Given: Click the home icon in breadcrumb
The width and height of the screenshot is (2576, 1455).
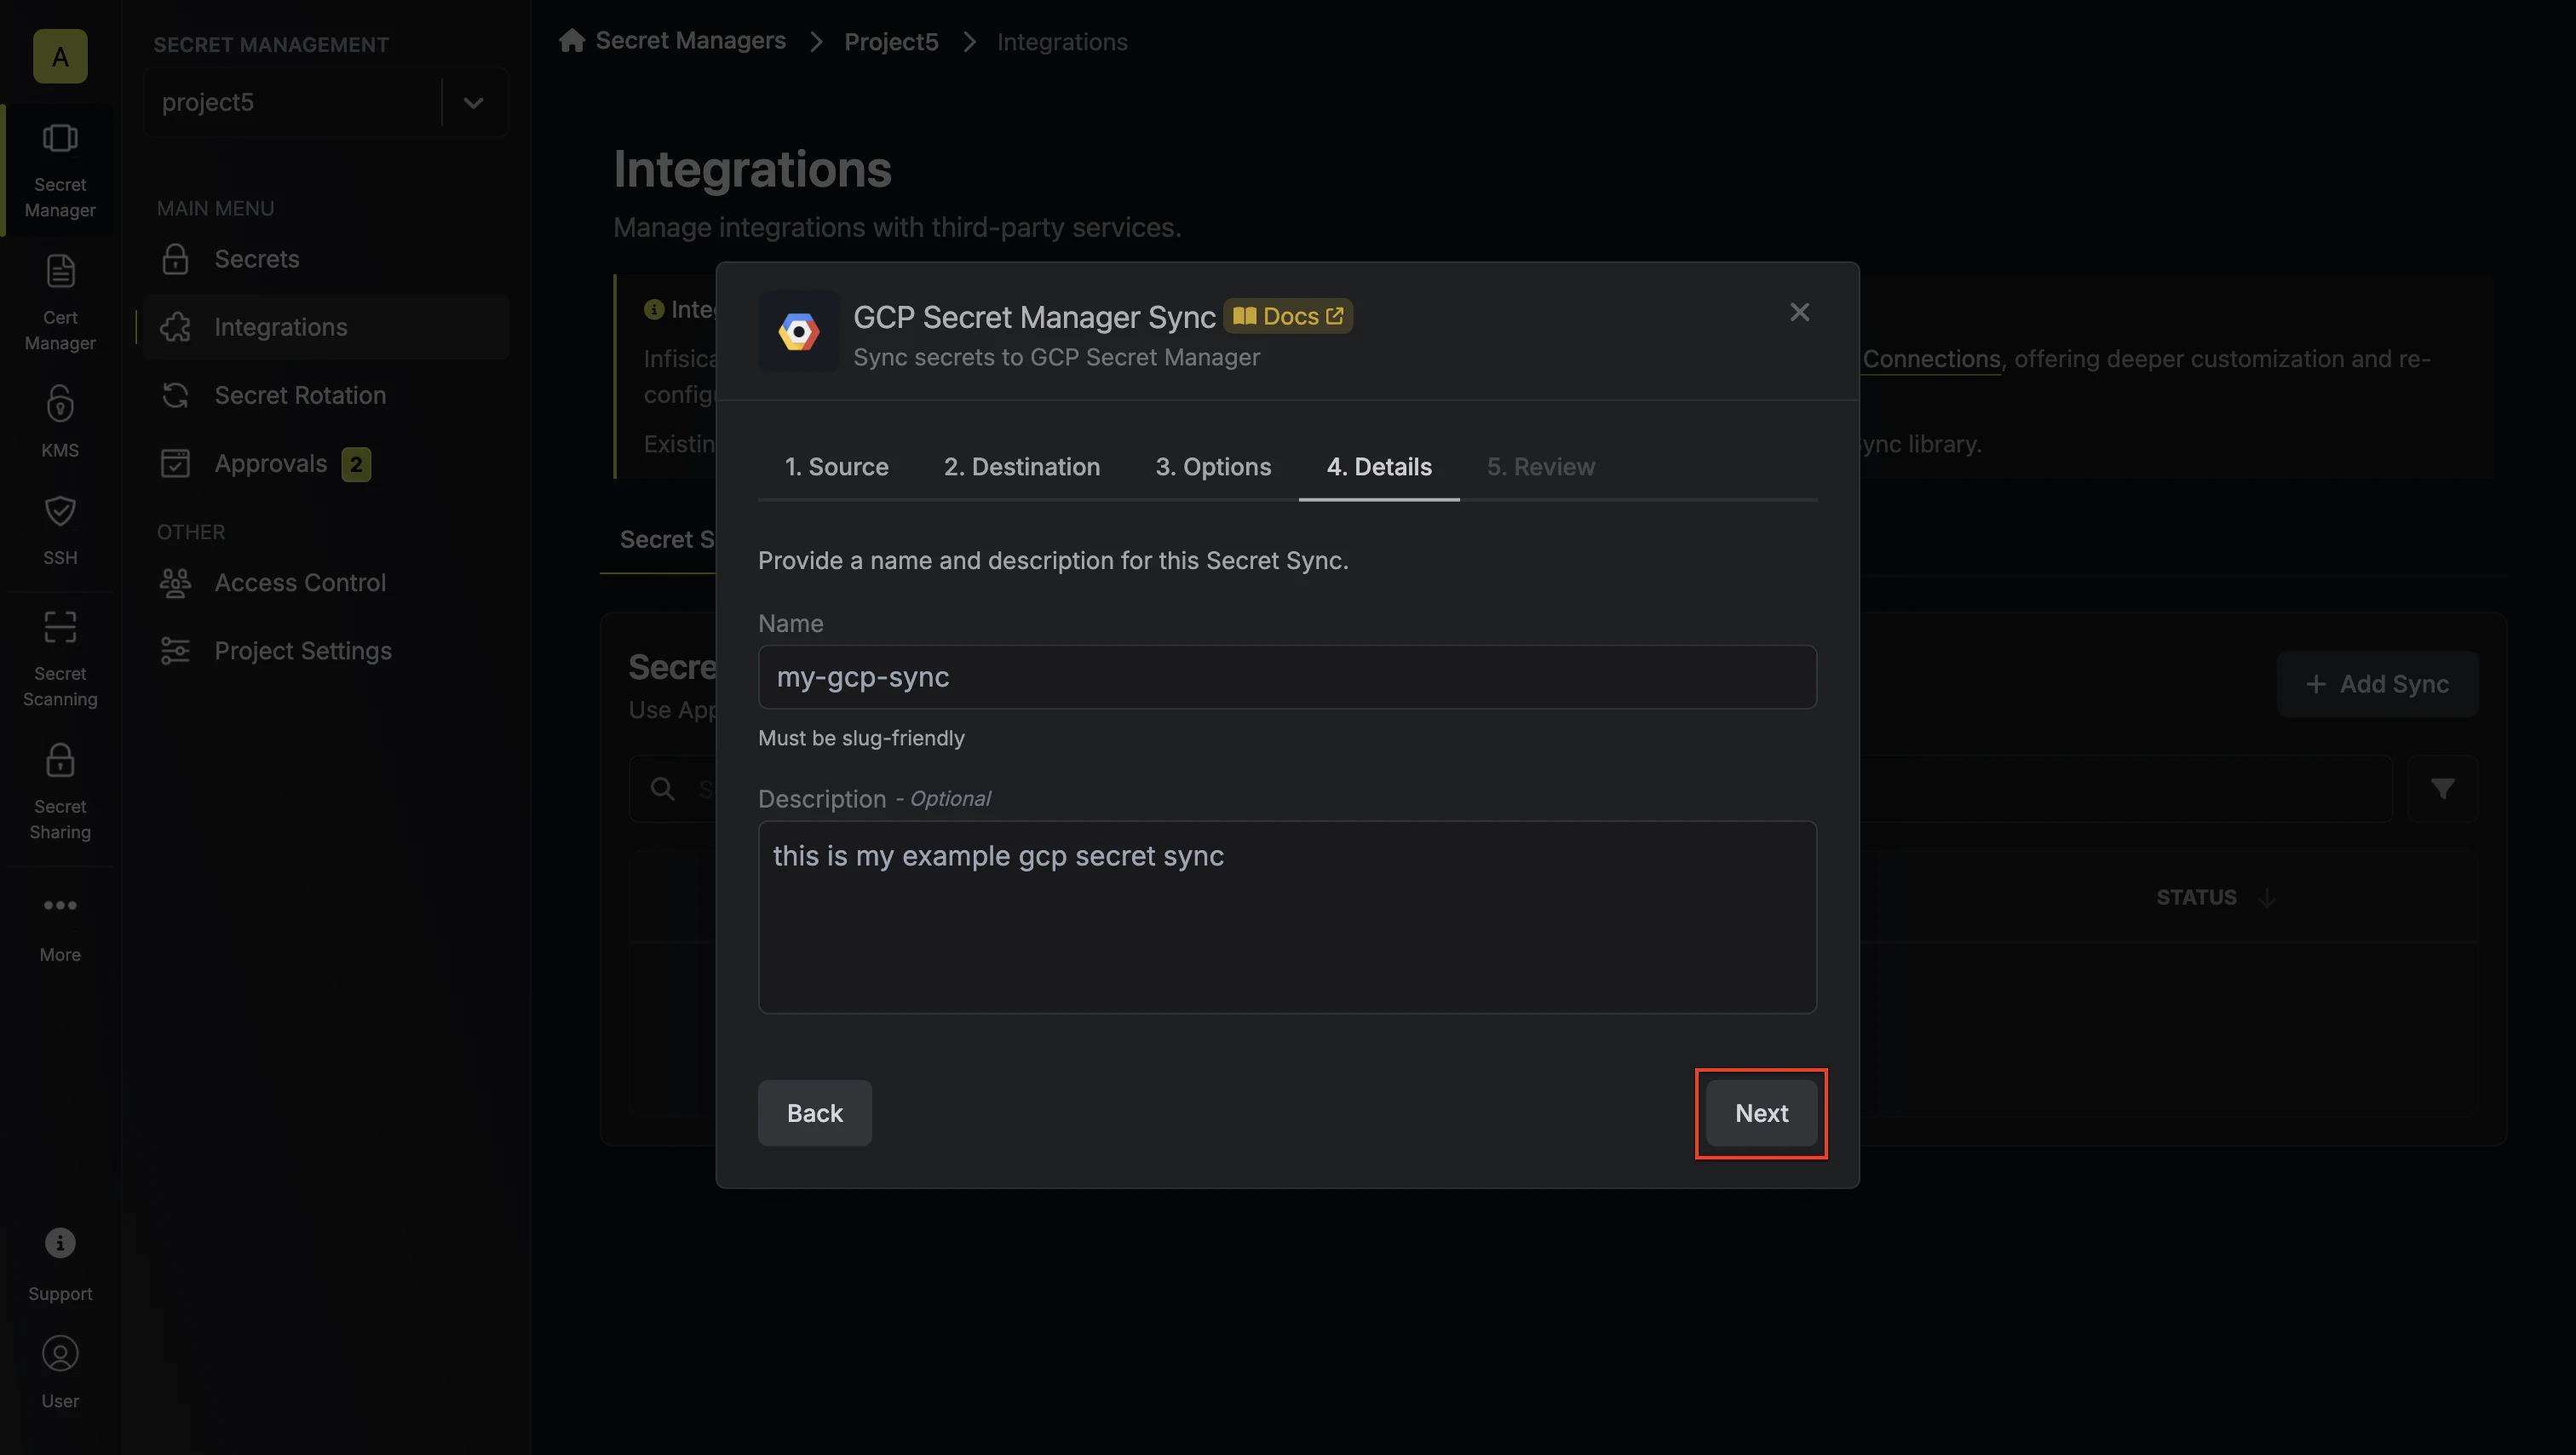Looking at the screenshot, I should pyautogui.click(x=572, y=40).
